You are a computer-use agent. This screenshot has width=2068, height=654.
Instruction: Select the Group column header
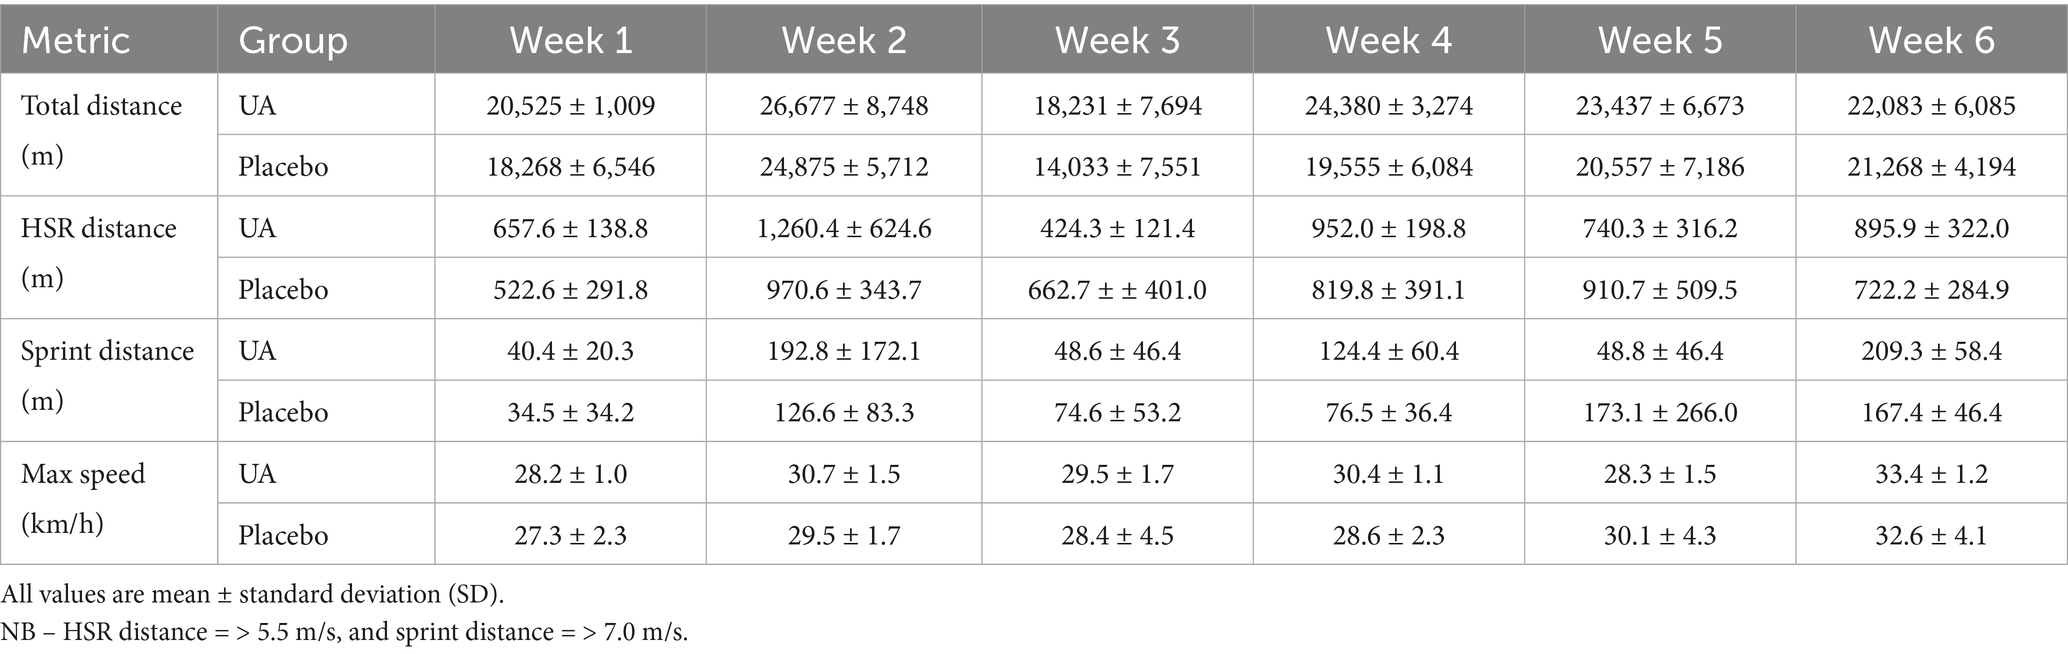click(x=293, y=40)
